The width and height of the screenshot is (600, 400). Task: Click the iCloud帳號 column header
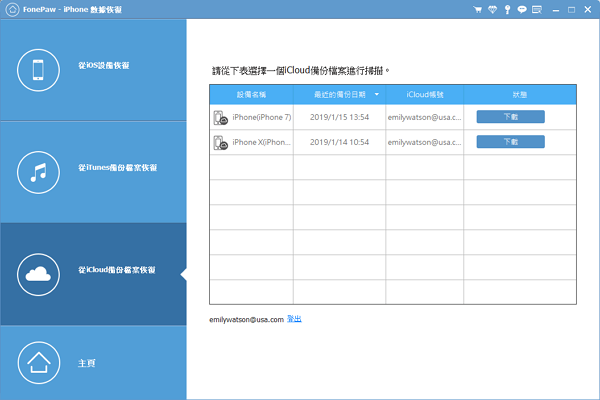pyautogui.click(x=424, y=93)
